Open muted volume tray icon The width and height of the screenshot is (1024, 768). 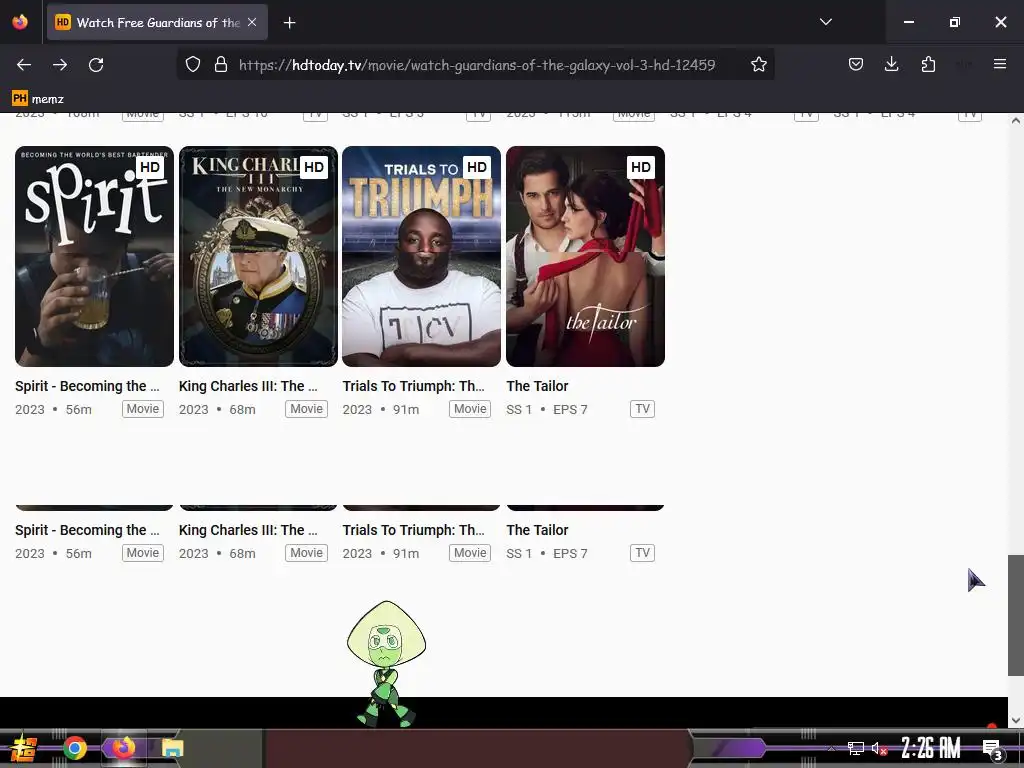pyautogui.click(x=879, y=748)
